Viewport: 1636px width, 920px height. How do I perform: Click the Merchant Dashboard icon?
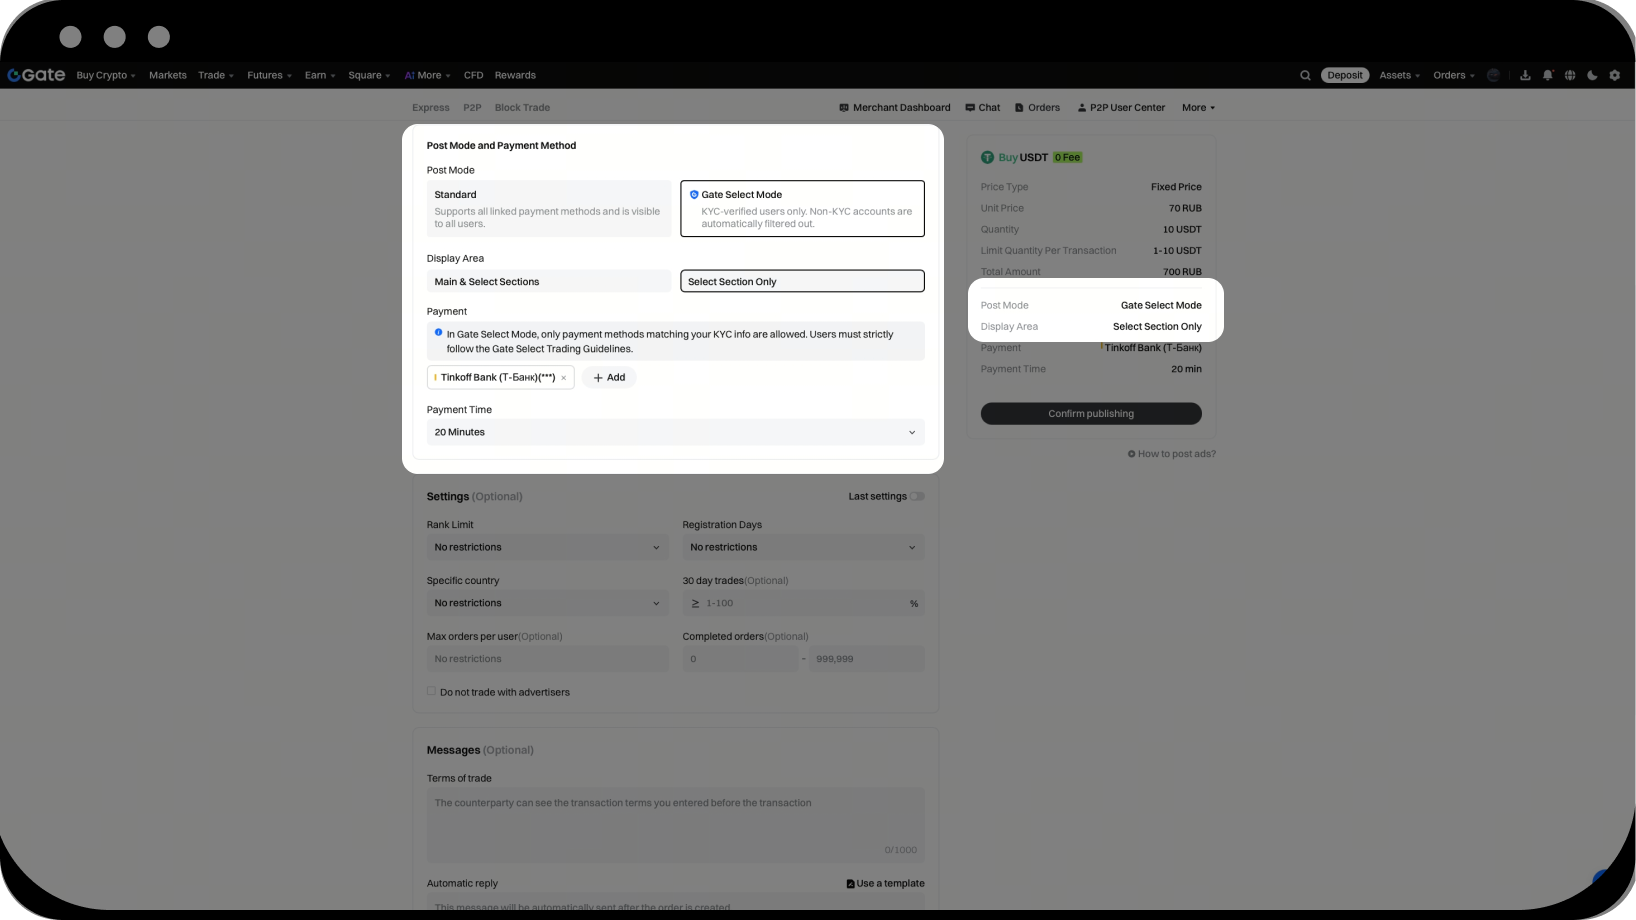coord(844,108)
